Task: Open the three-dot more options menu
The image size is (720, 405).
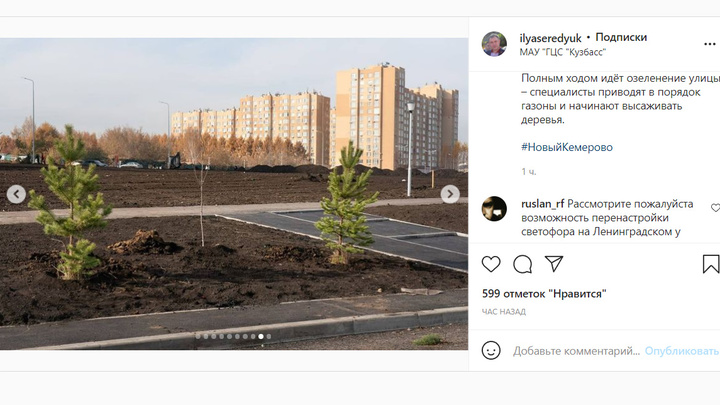Action: pos(709,44)
